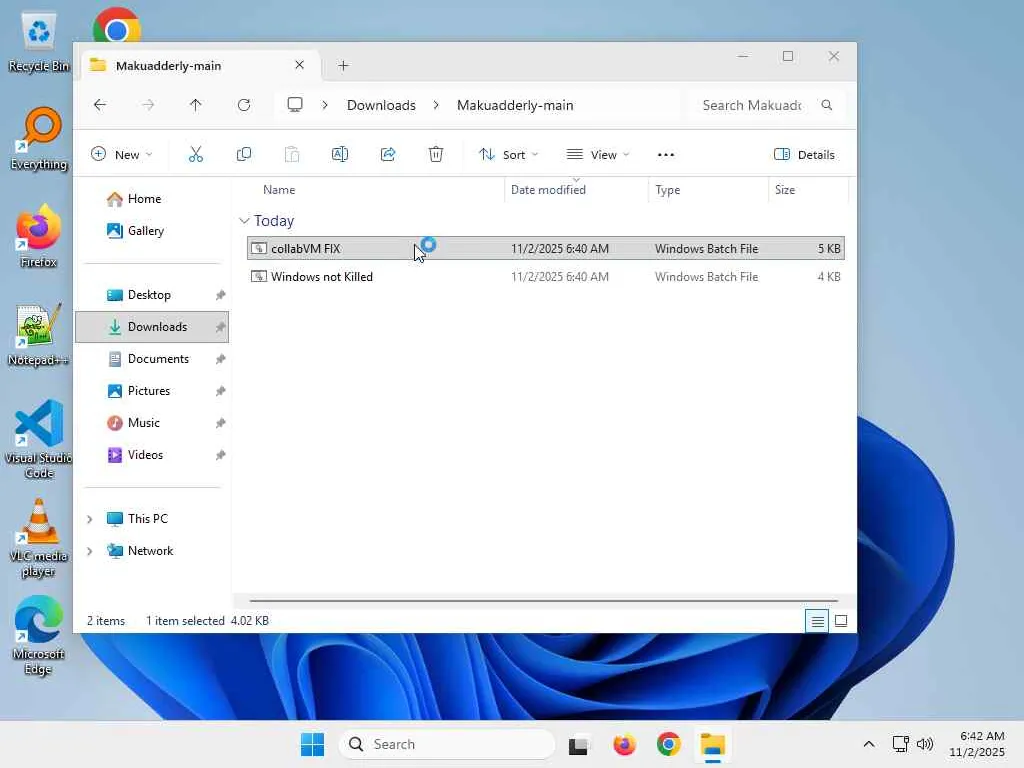Sort by Size column header
The width and height of the screenshot is (1024, 768).
pos(808,189)
